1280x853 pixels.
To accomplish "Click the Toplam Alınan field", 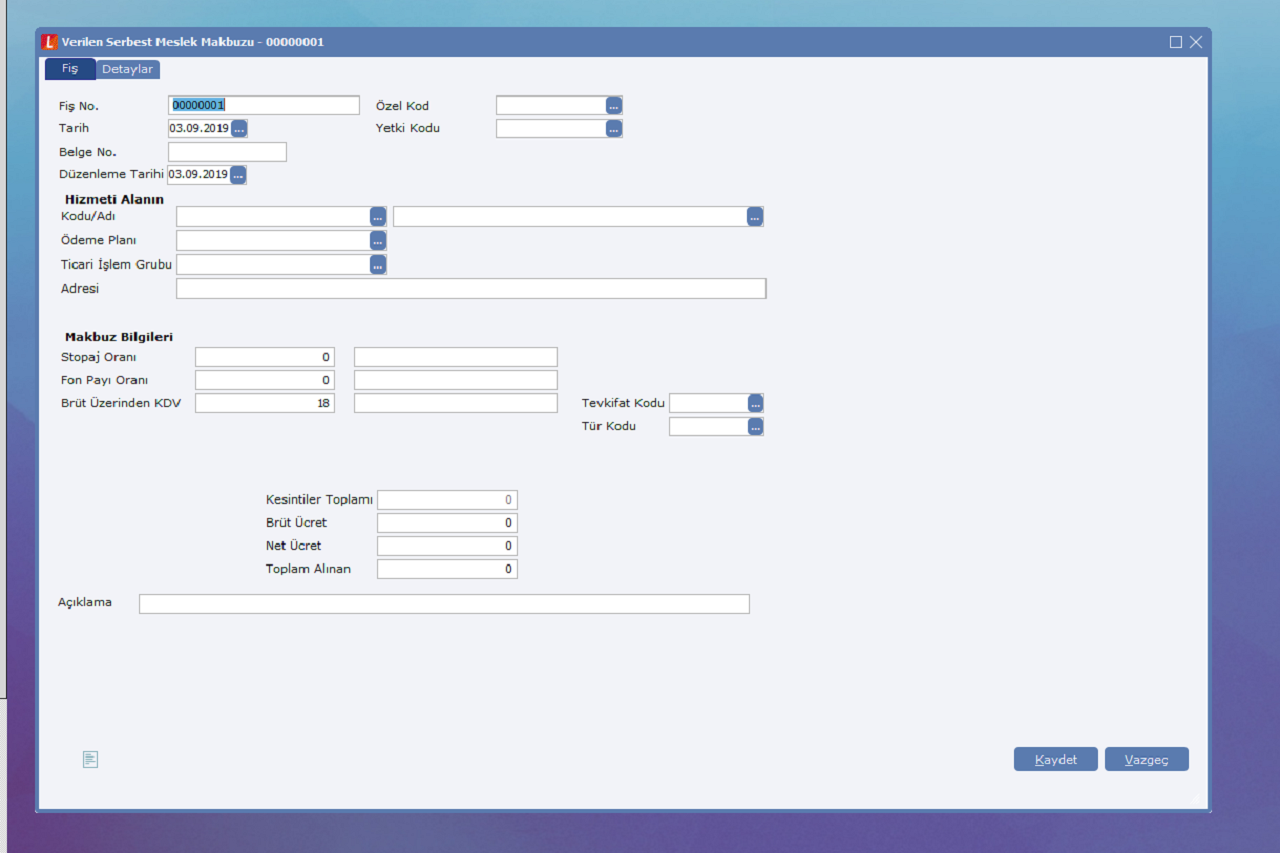I will click(x=447, y=569).
